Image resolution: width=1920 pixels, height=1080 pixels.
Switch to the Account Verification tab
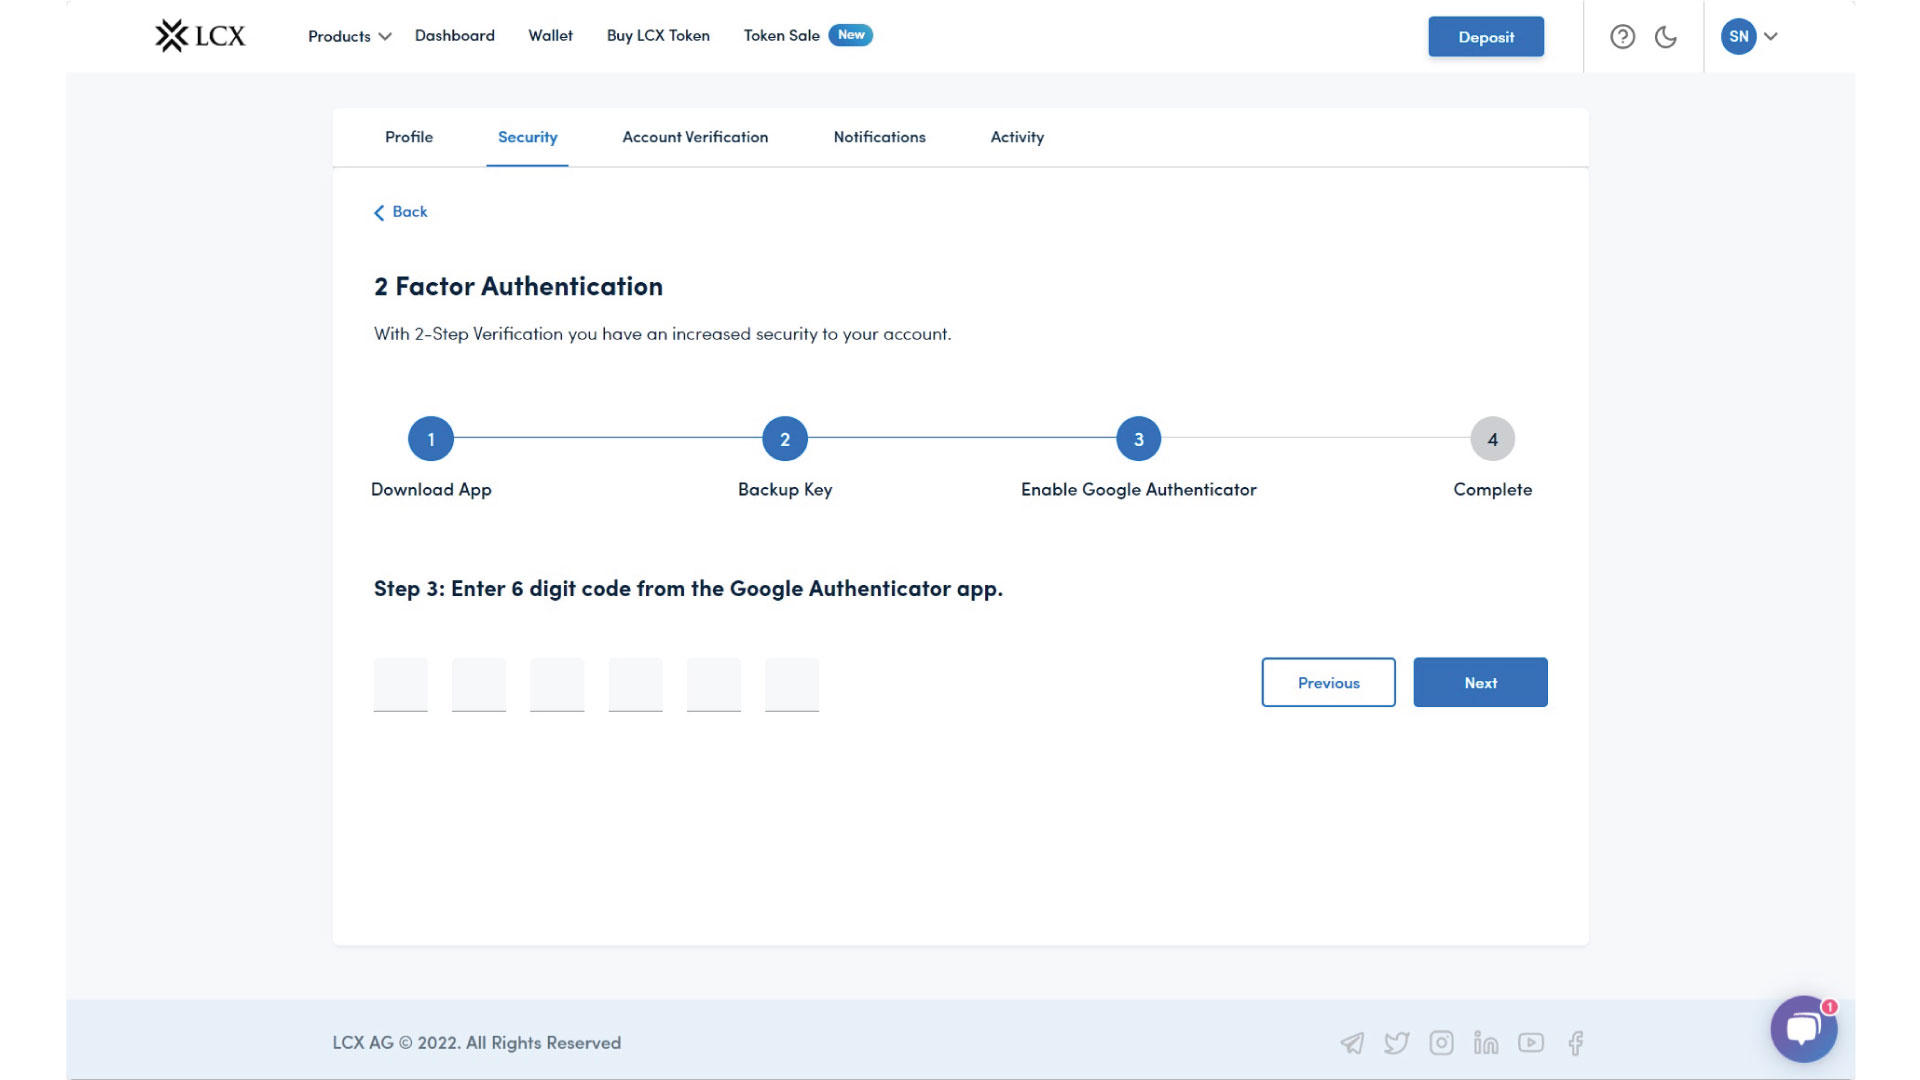click(x=695, y=137)
